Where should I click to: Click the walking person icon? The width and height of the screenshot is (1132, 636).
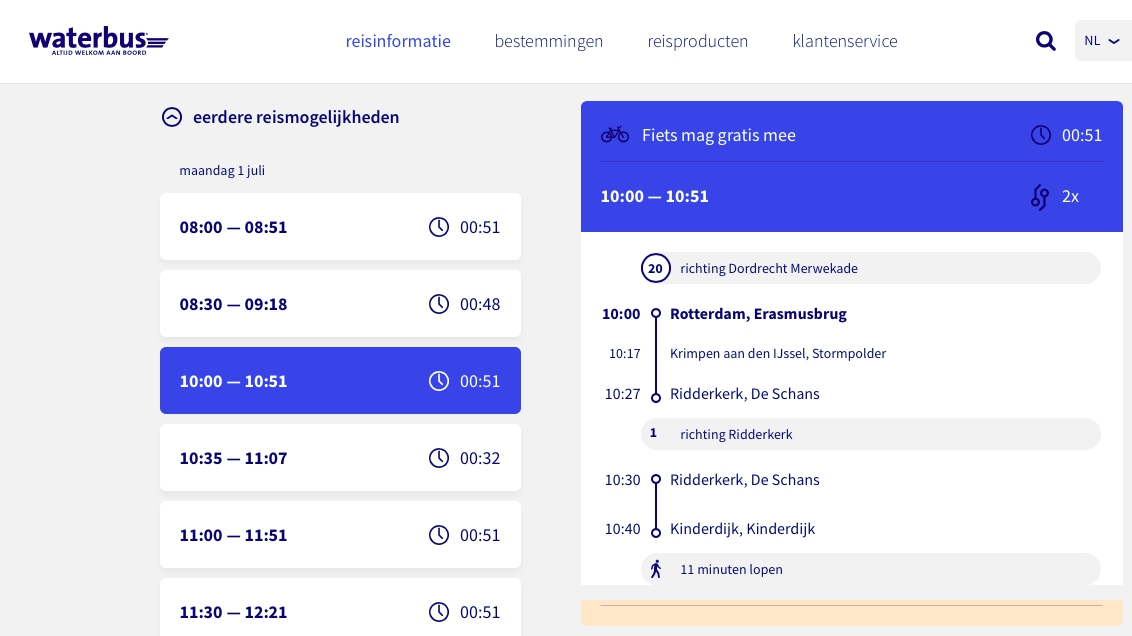pyautogui.click(x=656, y=569)
